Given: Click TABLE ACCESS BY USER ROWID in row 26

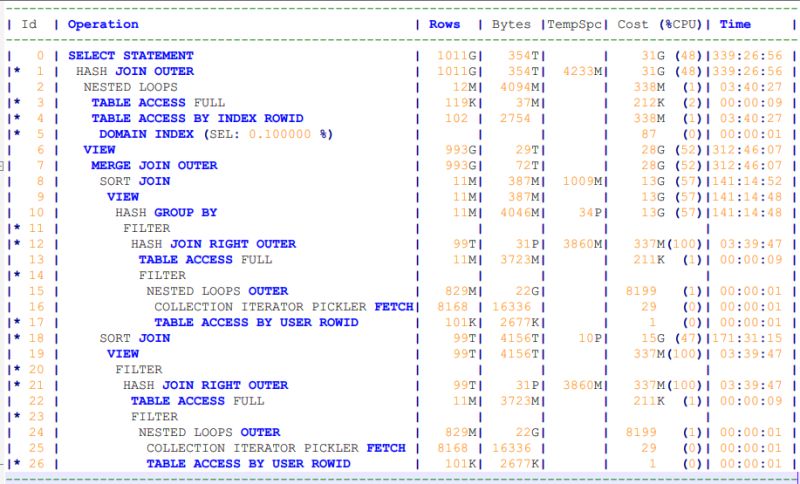Looking at the screenshot, I should point(248,464).
